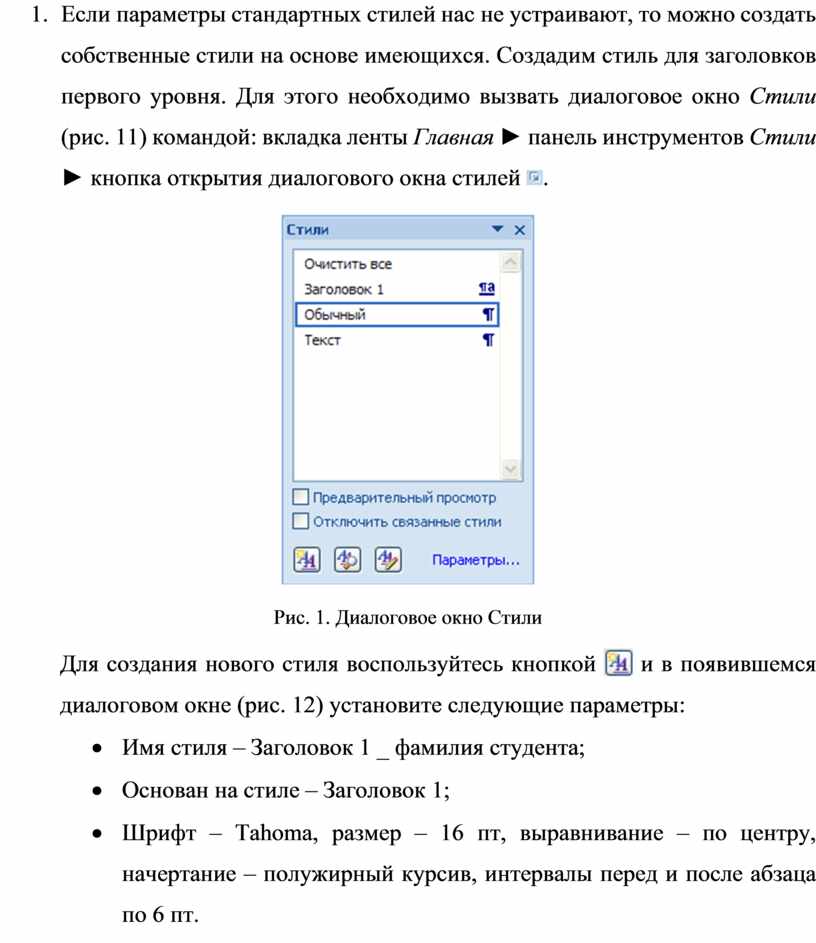Click the styles list scroll down arrow
816x943 pixels.
[511, 468]
